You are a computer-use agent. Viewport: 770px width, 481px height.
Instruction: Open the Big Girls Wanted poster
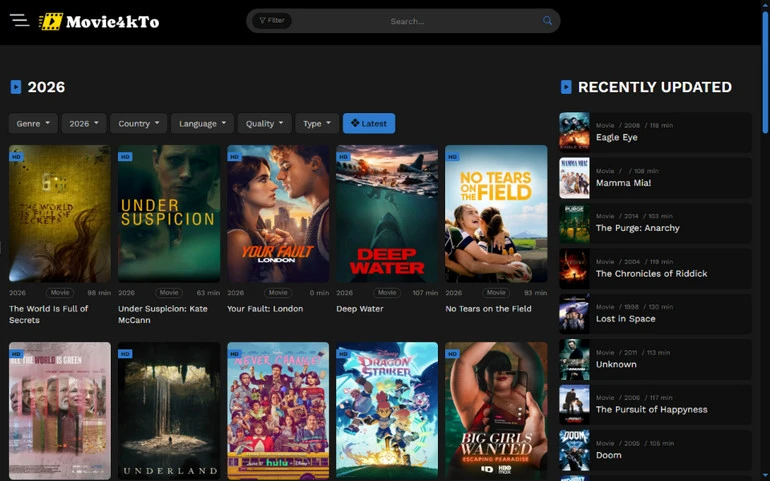point(496,411)
